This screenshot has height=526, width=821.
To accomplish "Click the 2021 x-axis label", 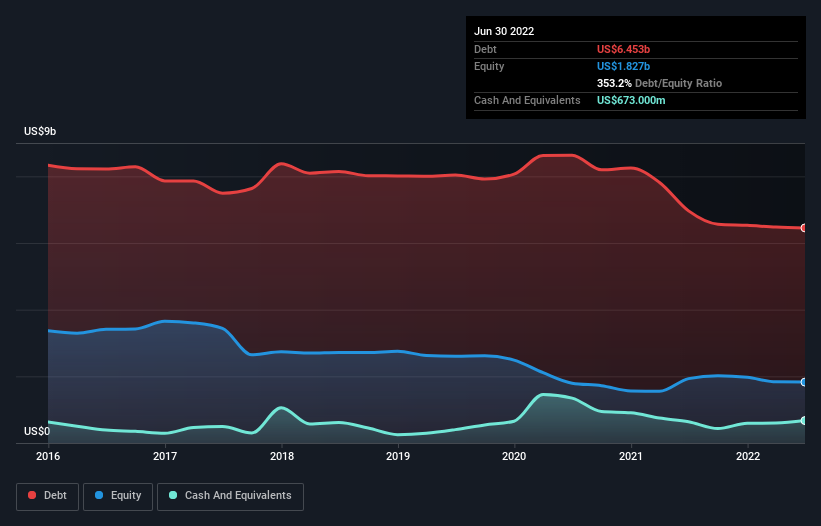I will (631, 456).
